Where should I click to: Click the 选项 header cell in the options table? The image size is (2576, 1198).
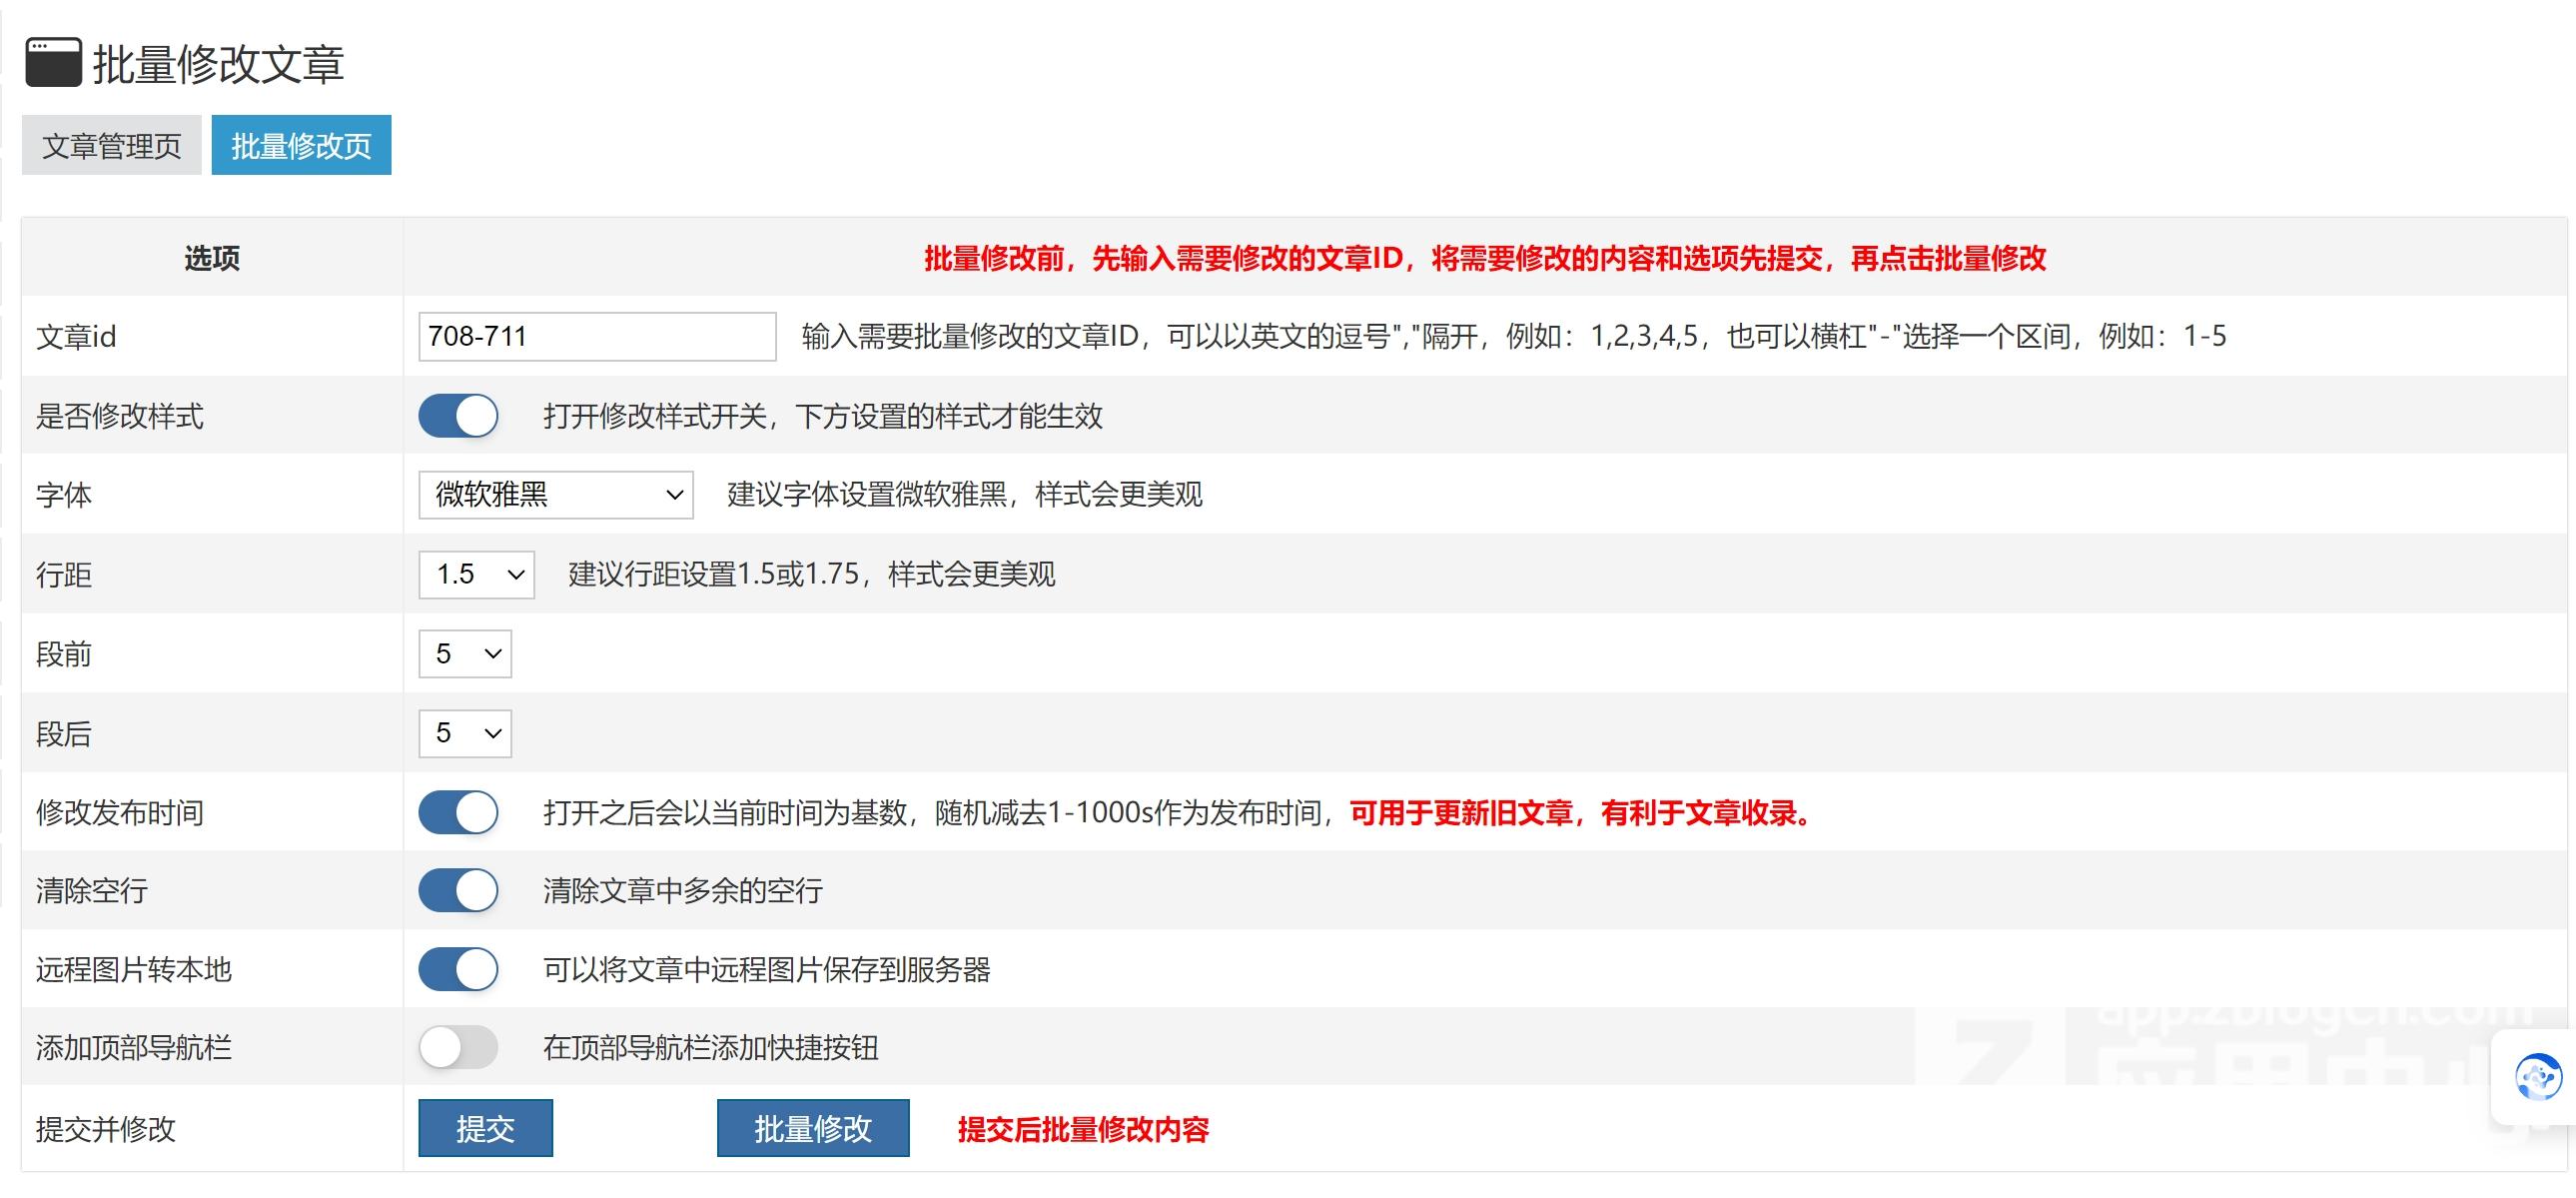pos(211,258)
